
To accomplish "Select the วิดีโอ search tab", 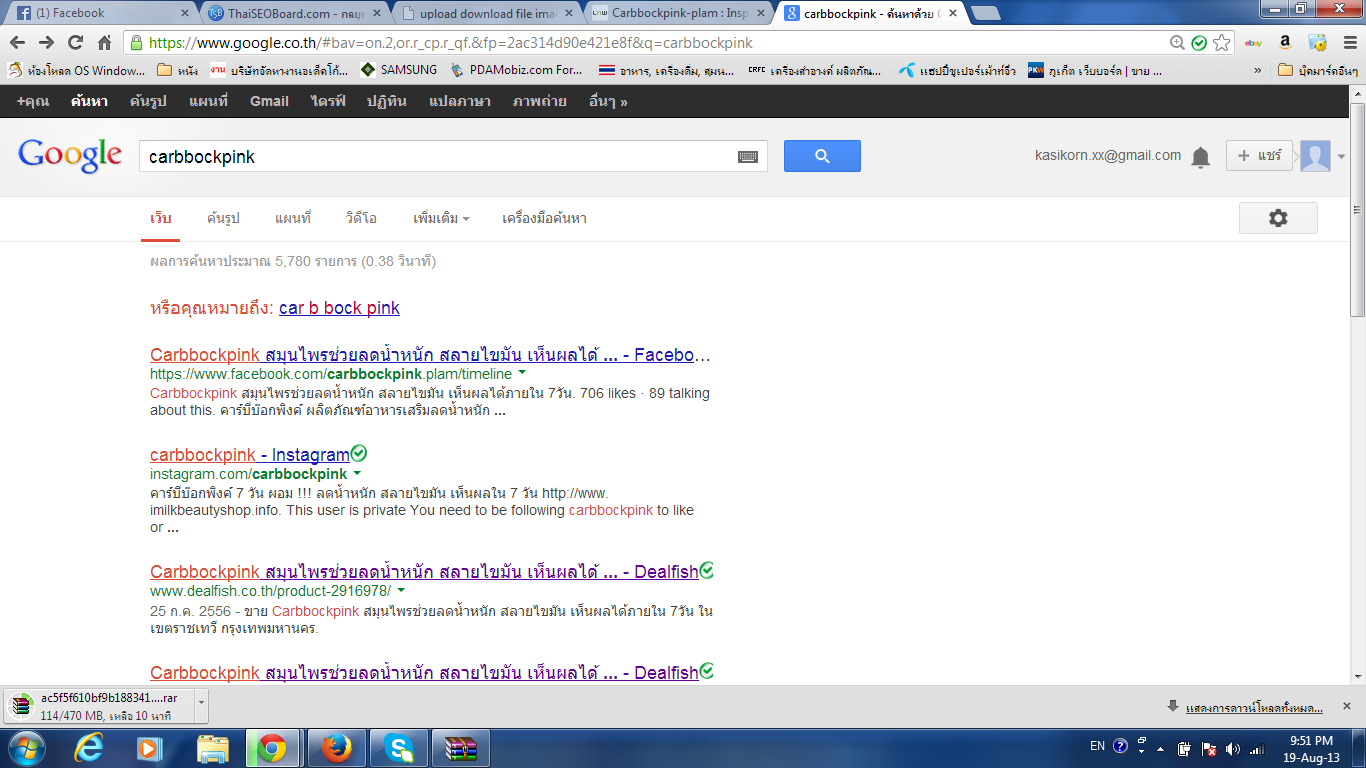I will [x=361, y=218].
